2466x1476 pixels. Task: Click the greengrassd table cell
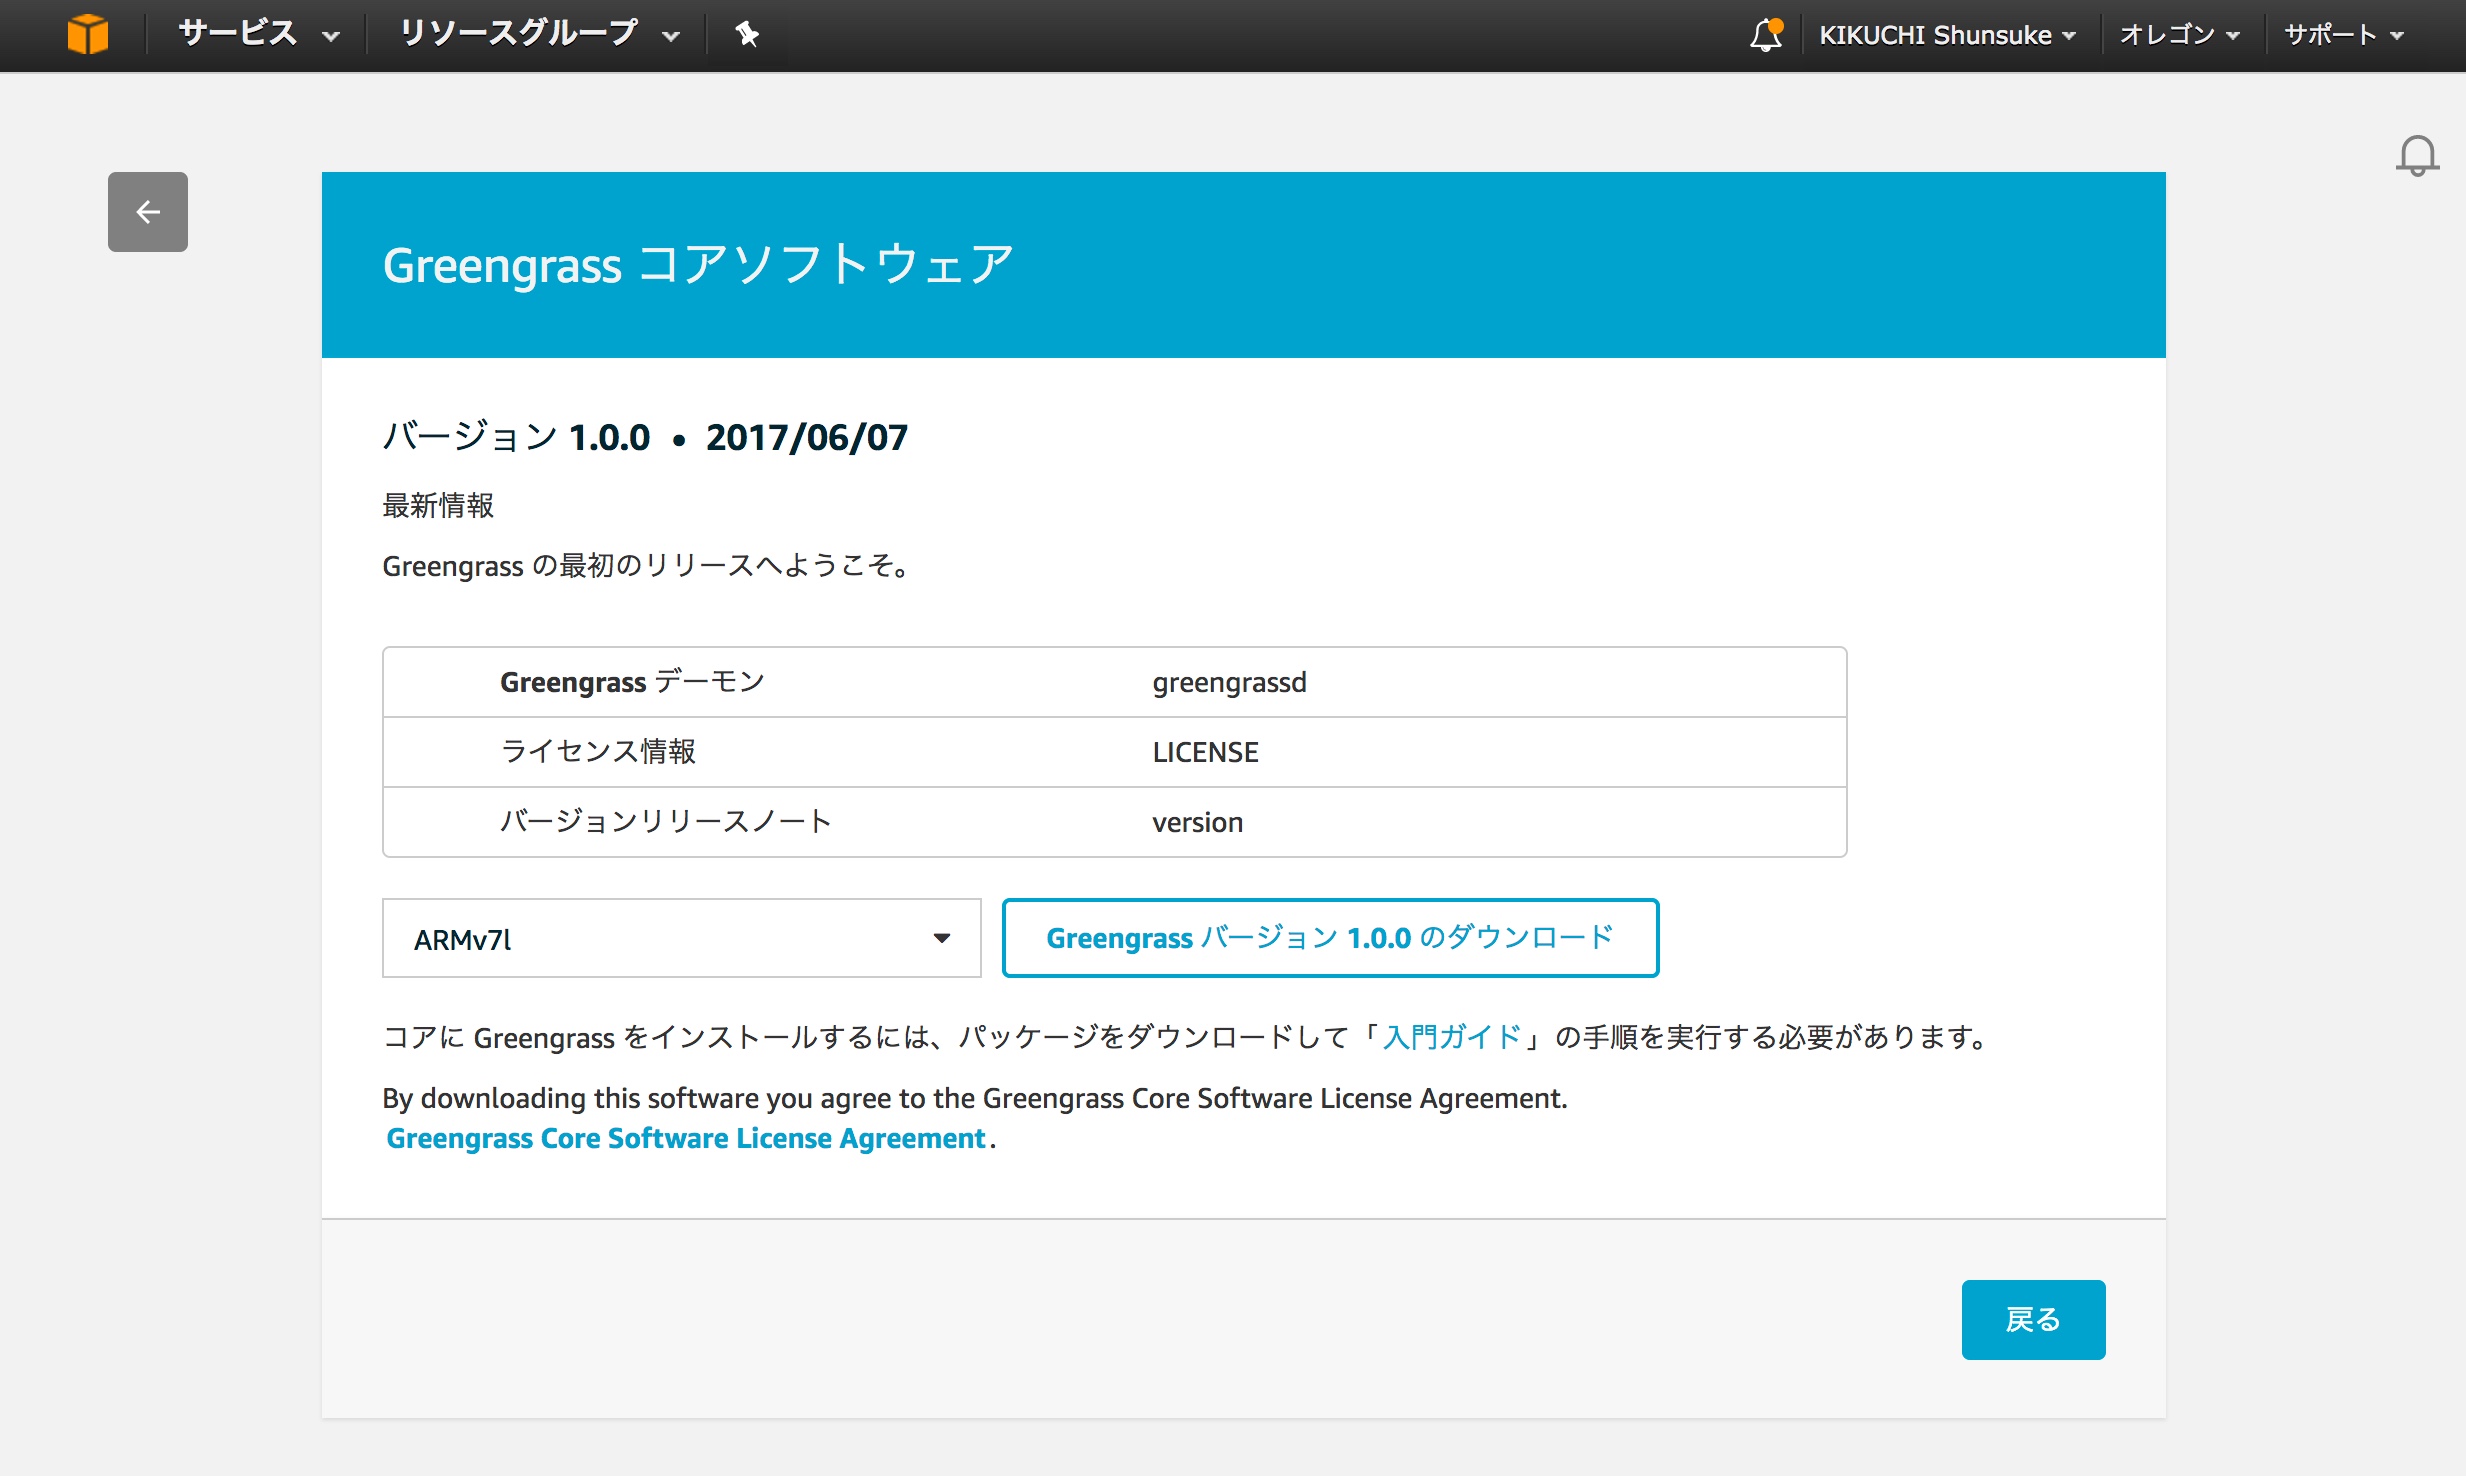(x=1229, y=682)
